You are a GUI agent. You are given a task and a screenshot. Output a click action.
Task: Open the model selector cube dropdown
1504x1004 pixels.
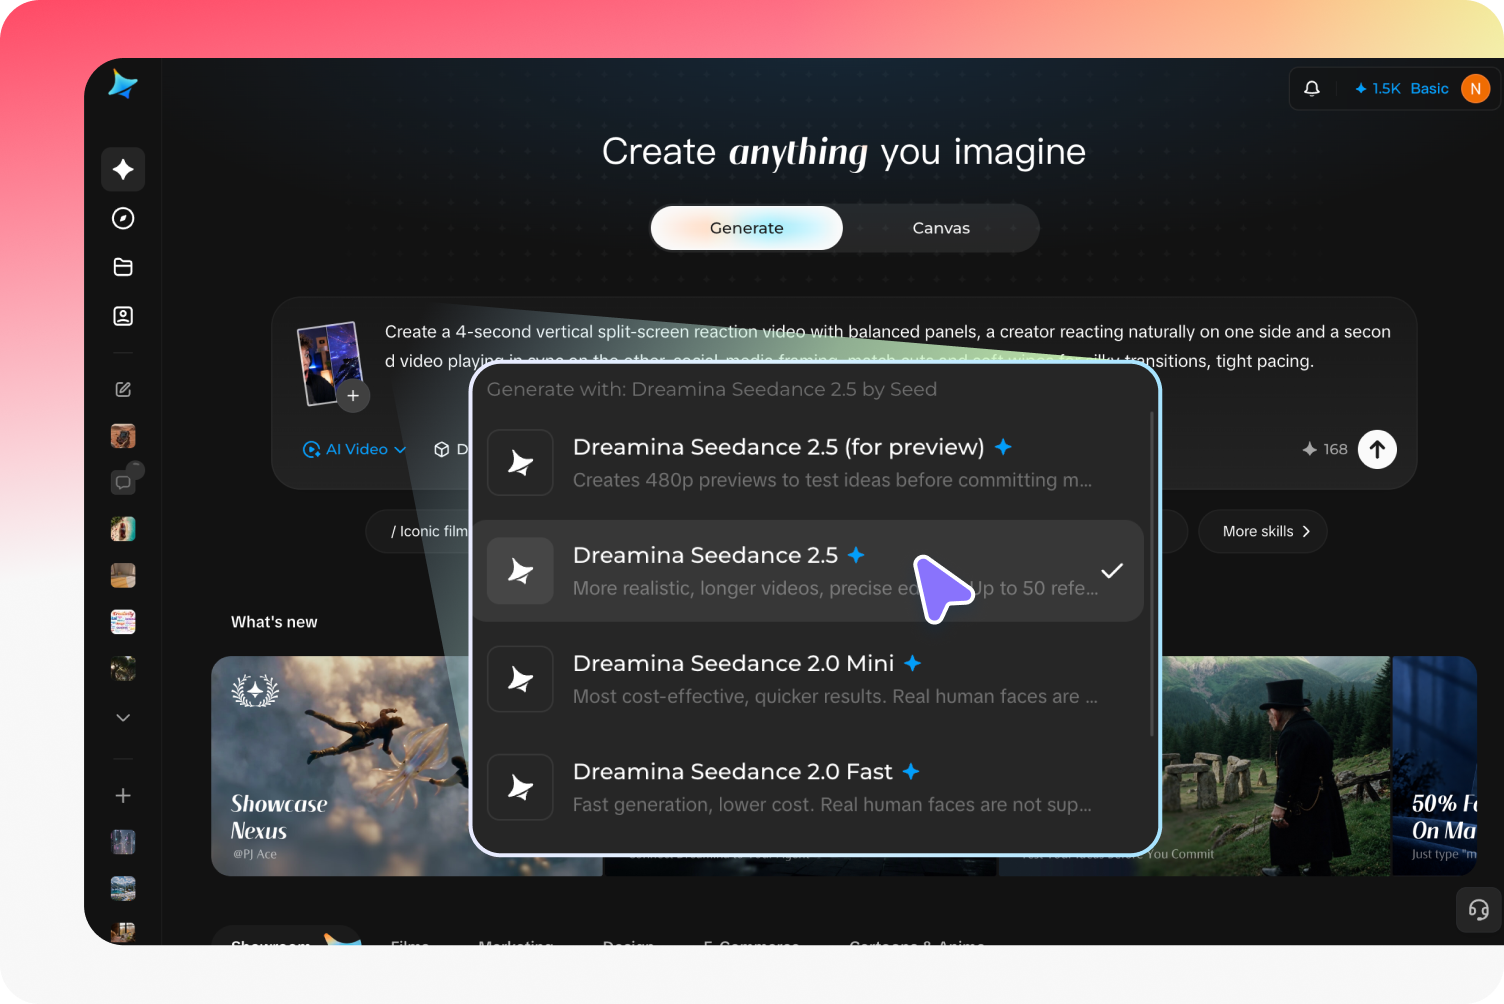coord(449,449)
